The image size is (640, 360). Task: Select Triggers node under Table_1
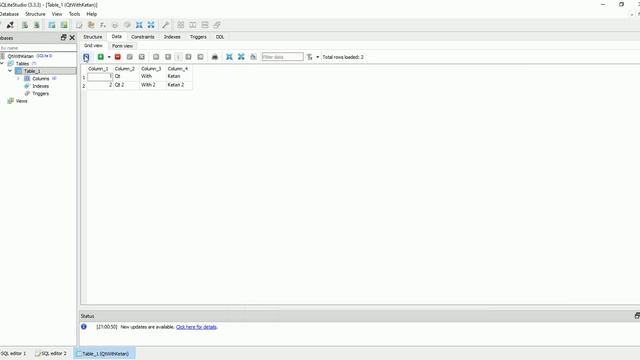coord(40,93)
